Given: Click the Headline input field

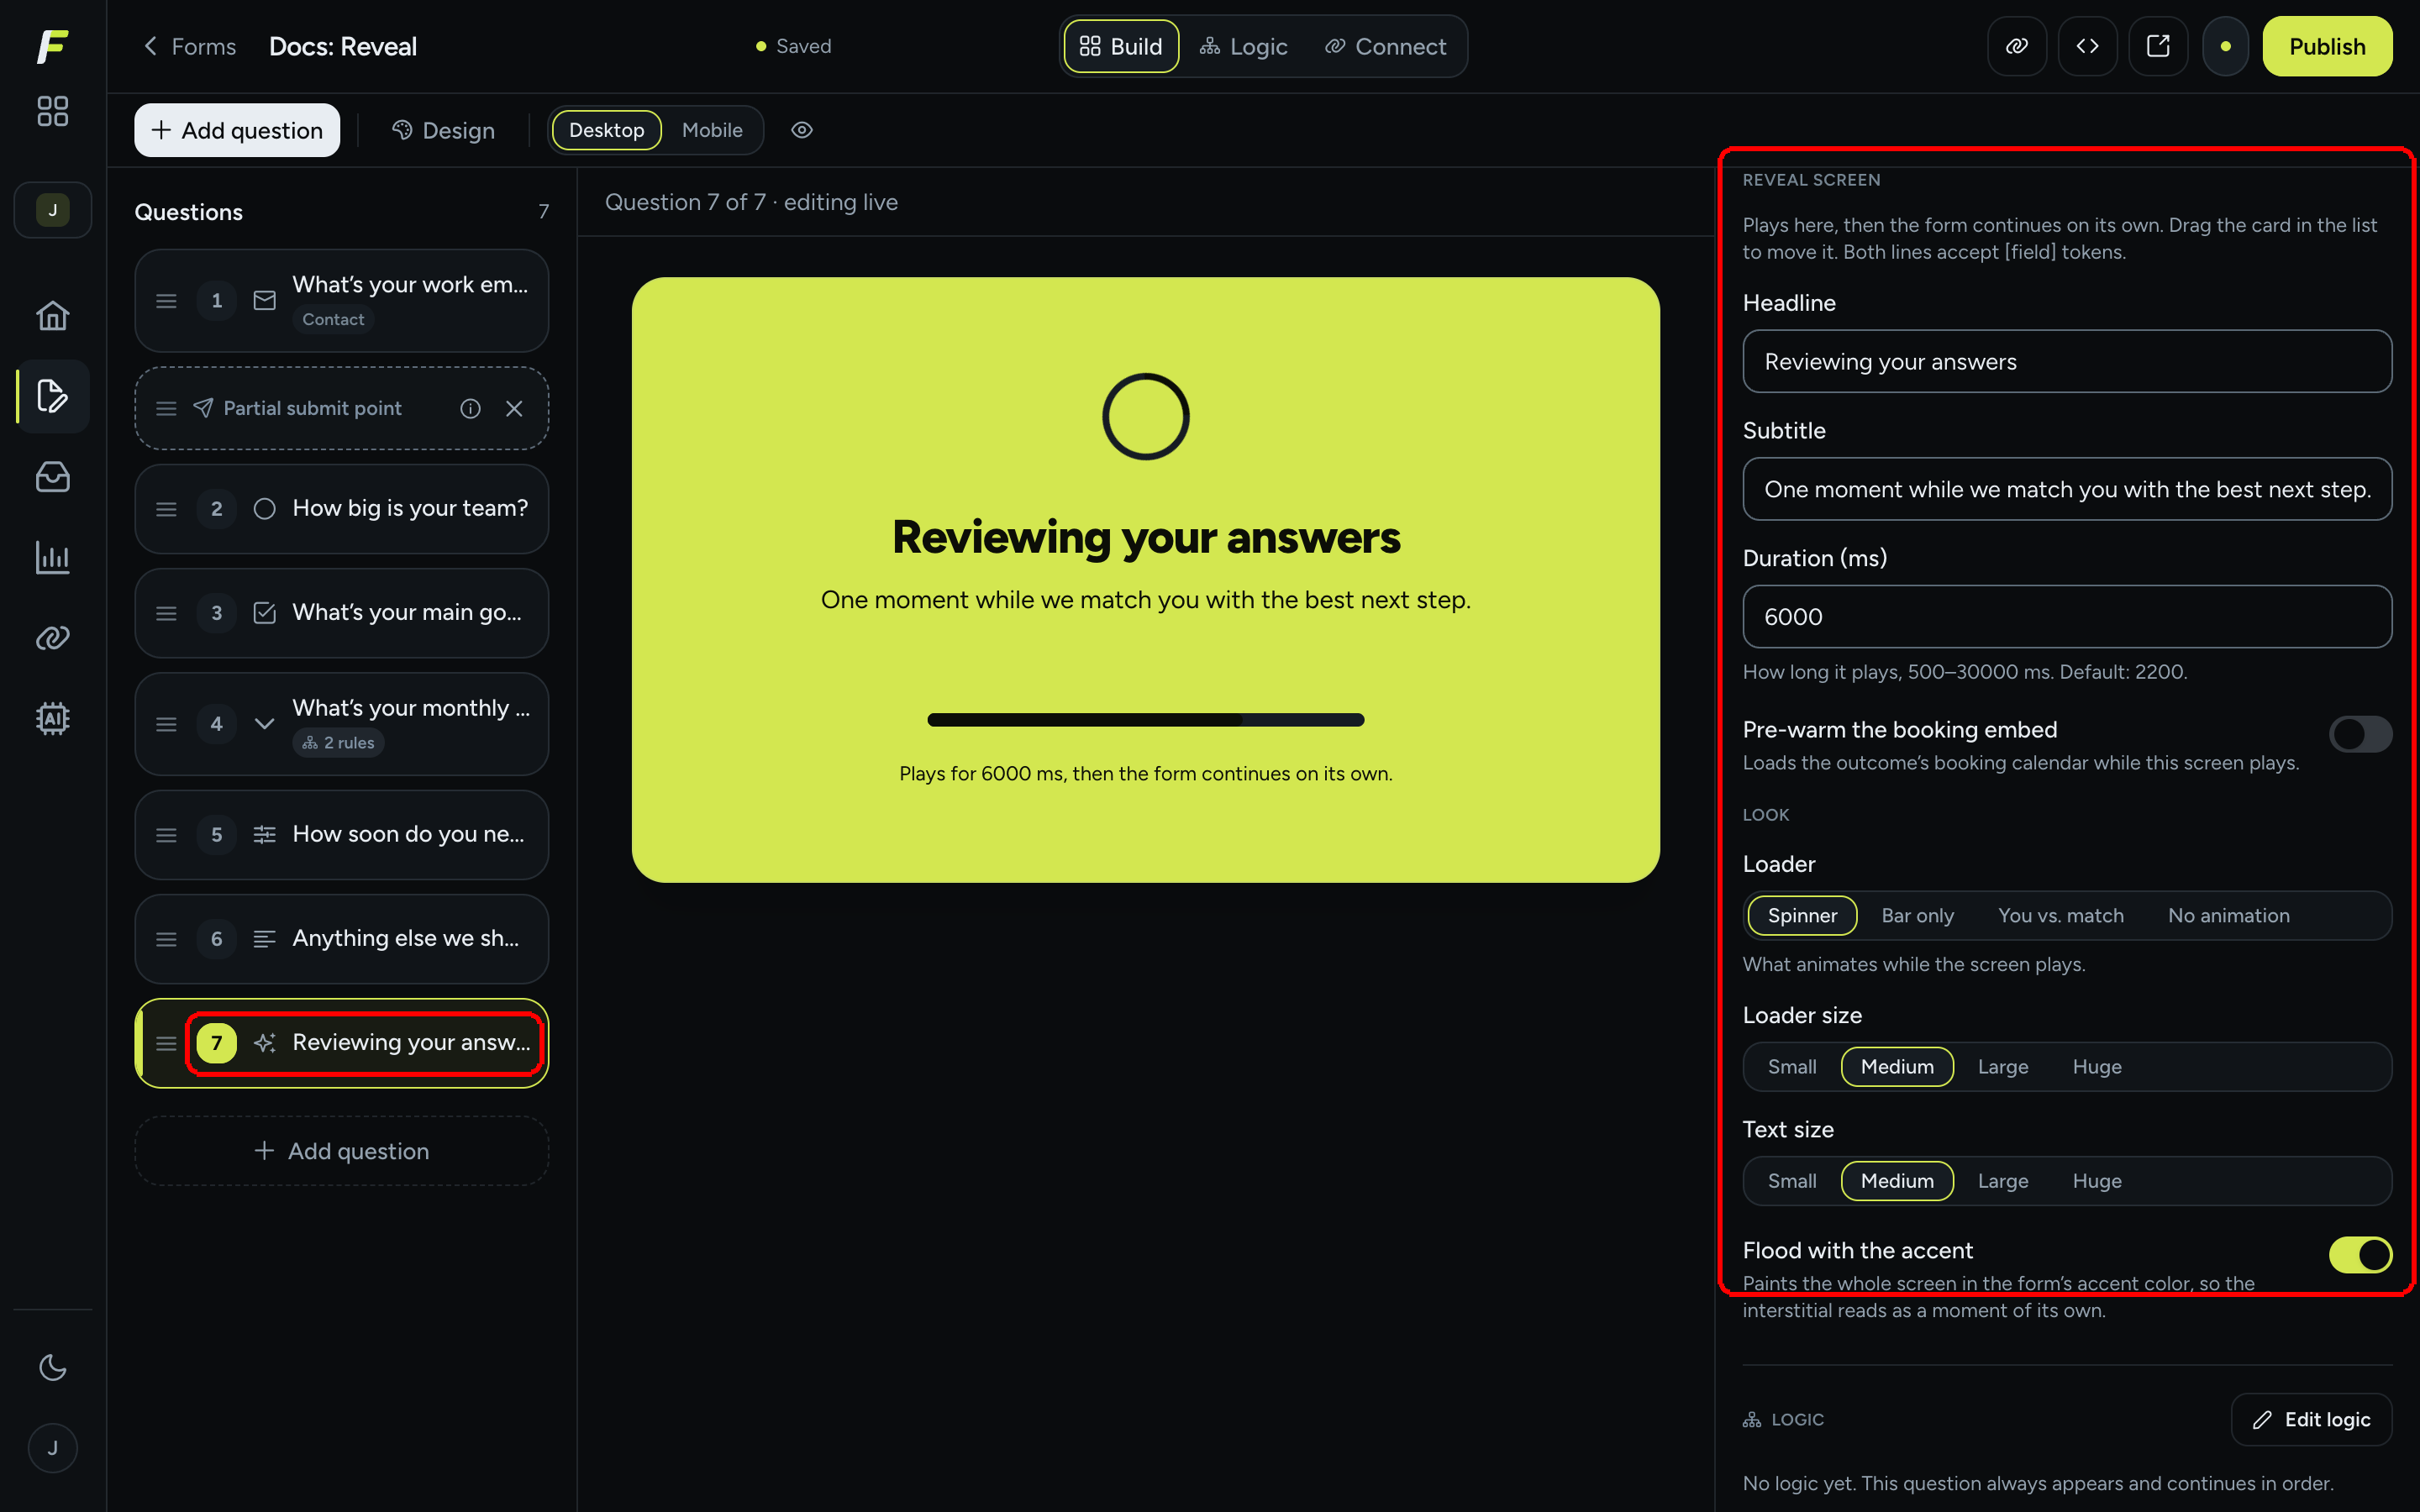Looking at the screenshot, I should [x=2066, y=361].
